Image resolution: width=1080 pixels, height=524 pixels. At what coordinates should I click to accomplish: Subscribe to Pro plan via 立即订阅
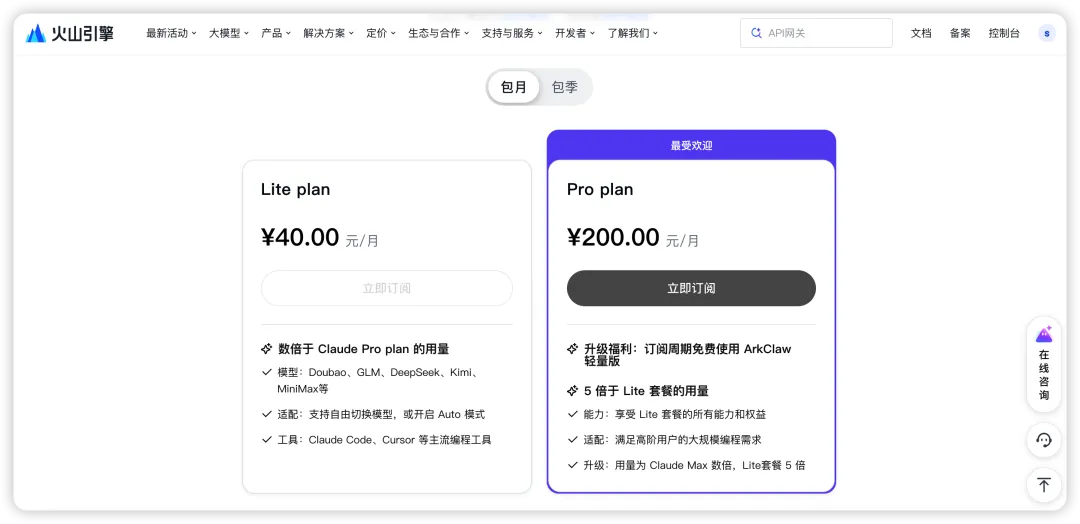691,288
